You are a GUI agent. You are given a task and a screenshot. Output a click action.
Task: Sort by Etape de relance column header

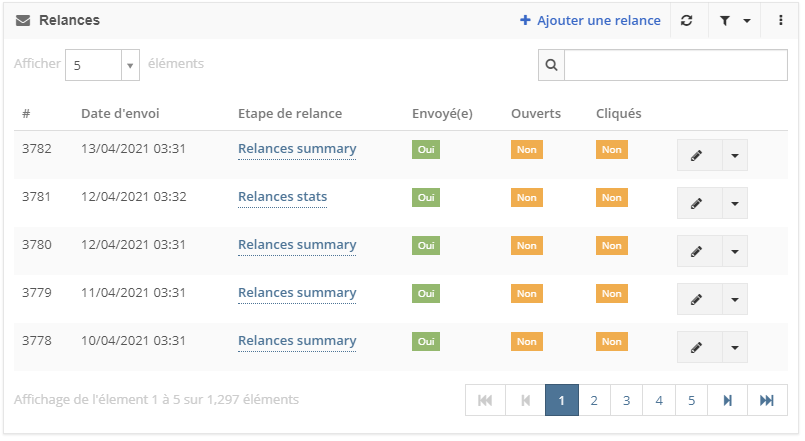(x=290, y=113)
